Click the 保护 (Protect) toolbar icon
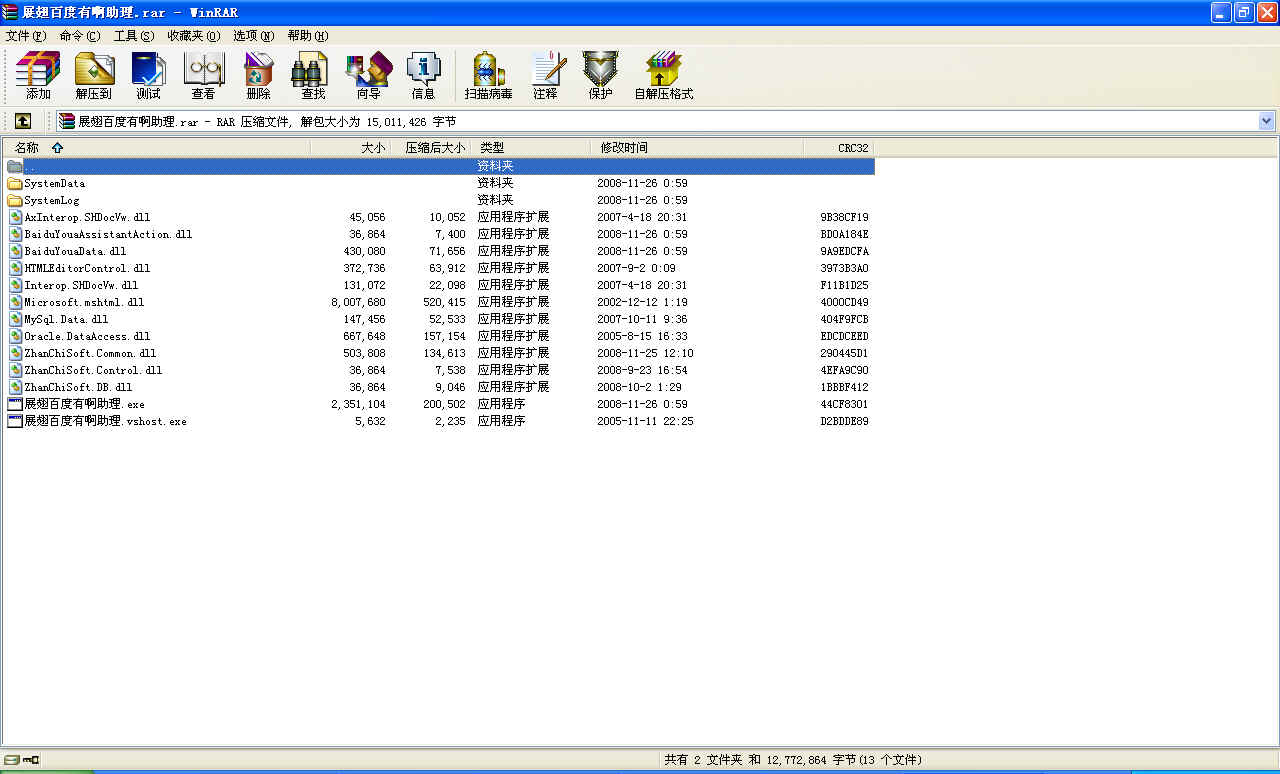 (x=601, y=76)
